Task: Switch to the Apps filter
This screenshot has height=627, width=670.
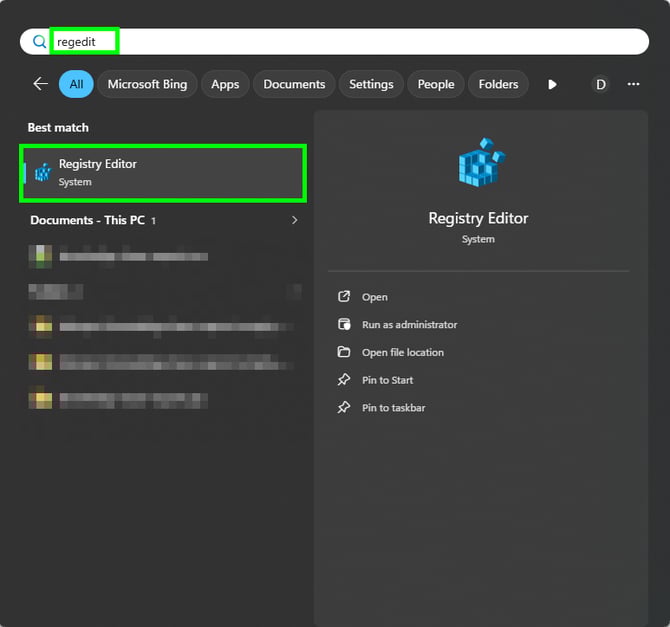Action: click(x=225, y=84)
